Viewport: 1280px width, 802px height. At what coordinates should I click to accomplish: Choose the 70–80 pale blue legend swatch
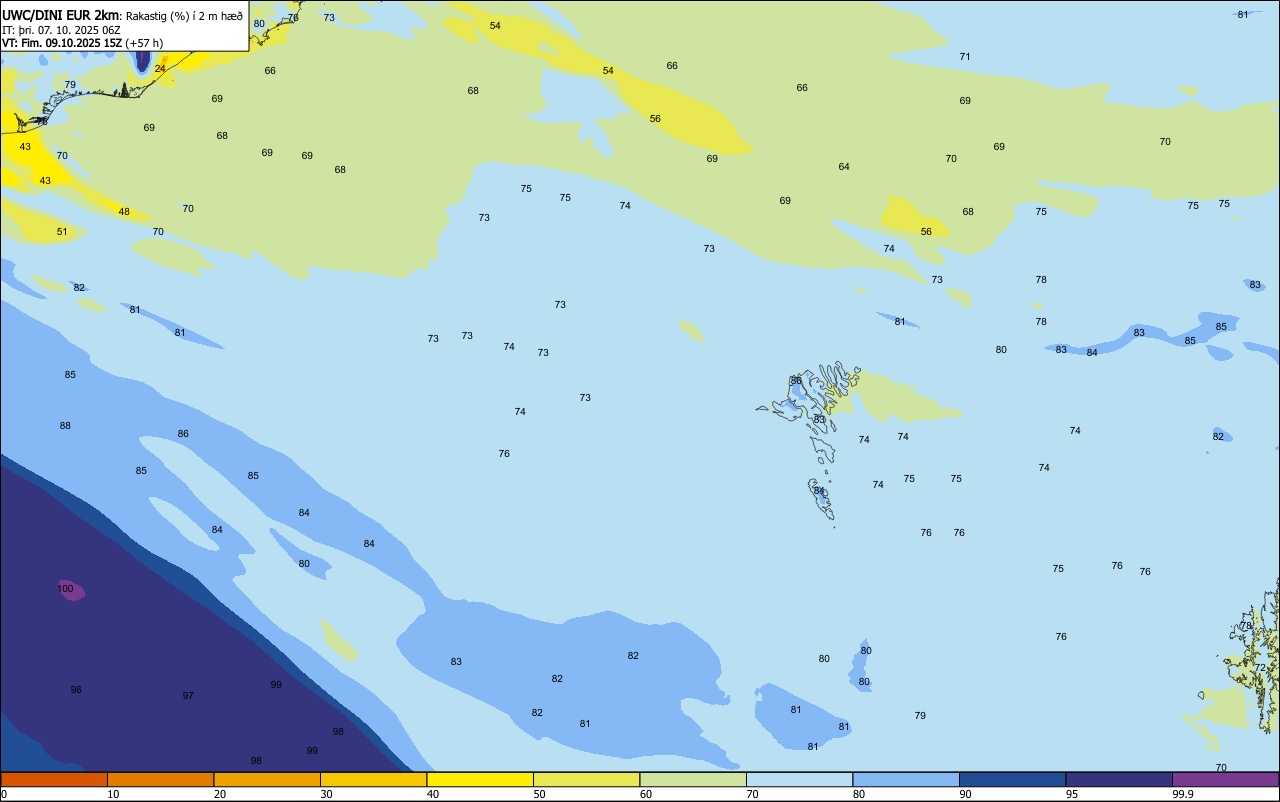[x=799, y=779]
